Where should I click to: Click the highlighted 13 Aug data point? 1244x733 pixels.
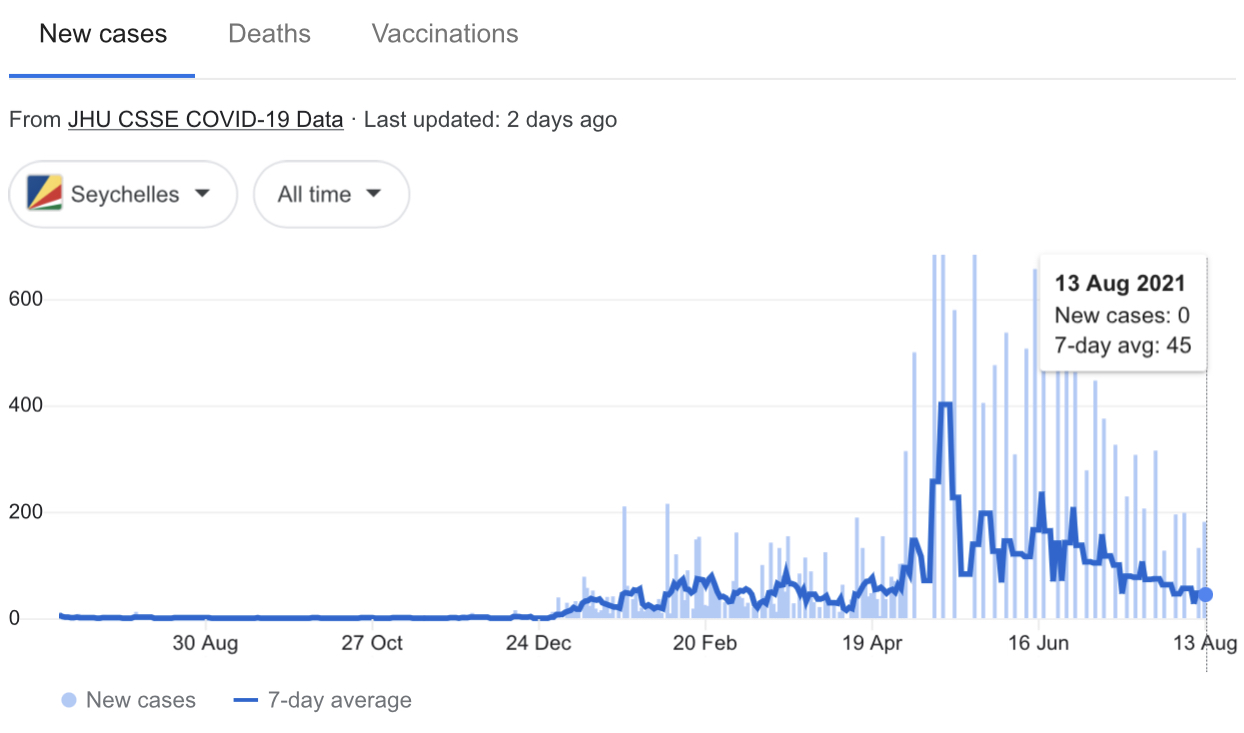[x=1206, y=595]
